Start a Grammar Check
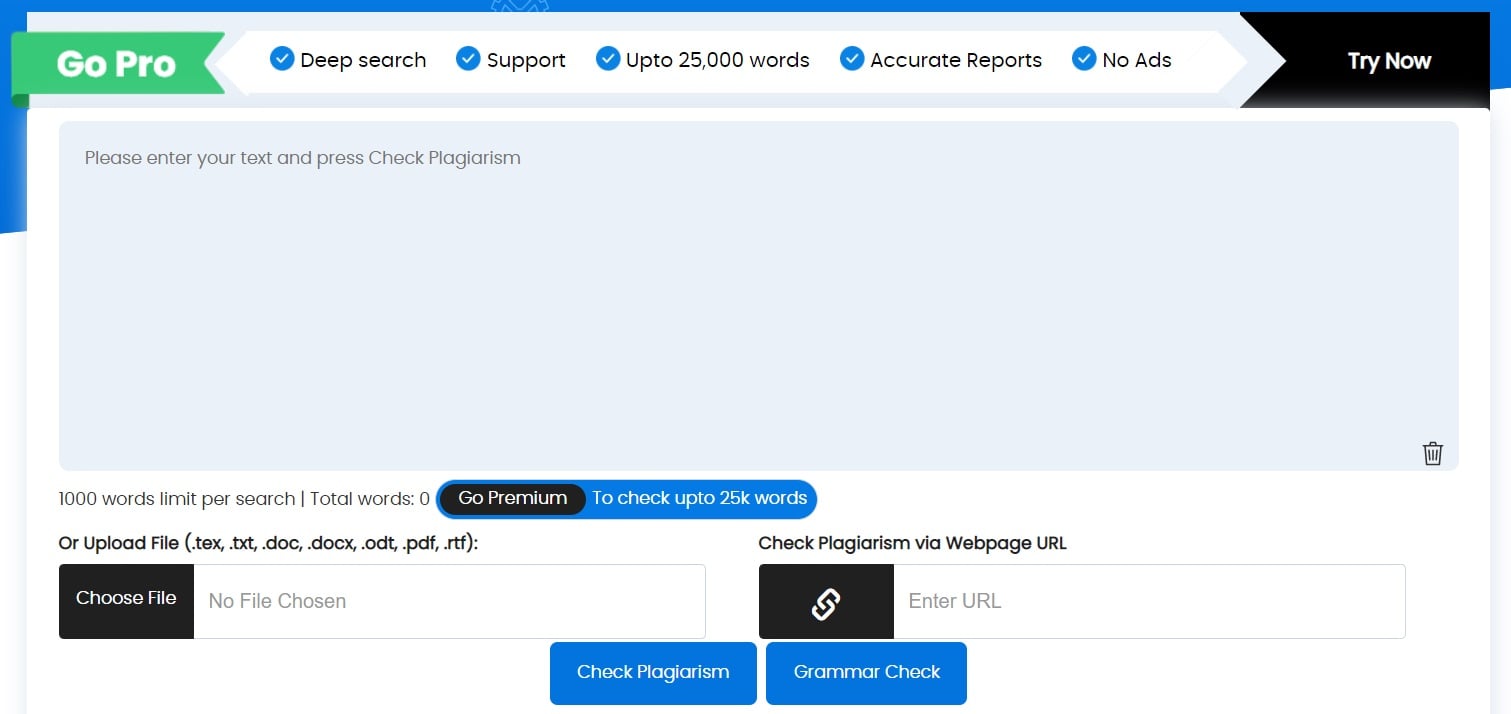The width and height of the screenshot is (1511, 714). tap(866, 673)
